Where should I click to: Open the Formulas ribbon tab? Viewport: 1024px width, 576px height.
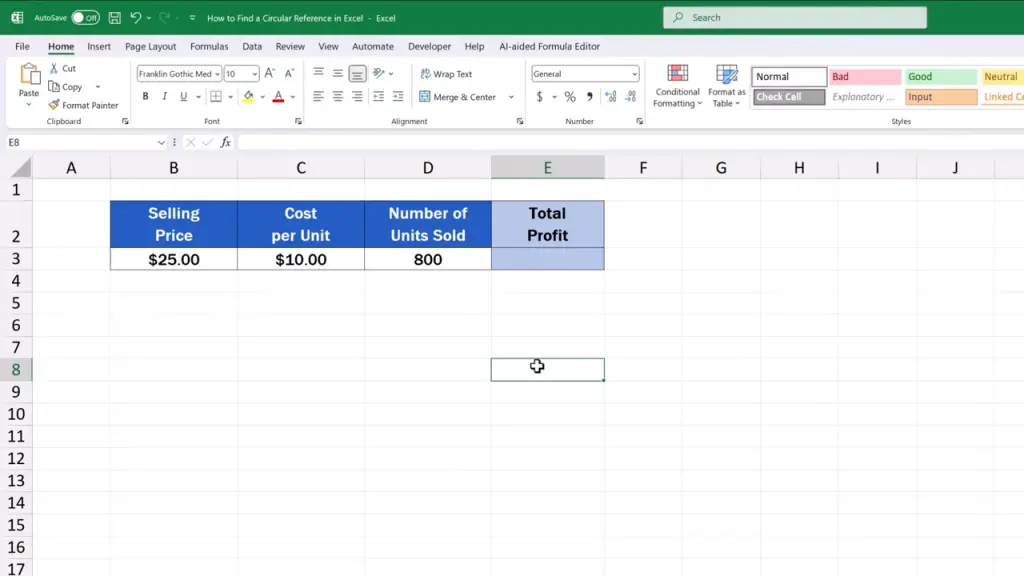tap(209, 46)
